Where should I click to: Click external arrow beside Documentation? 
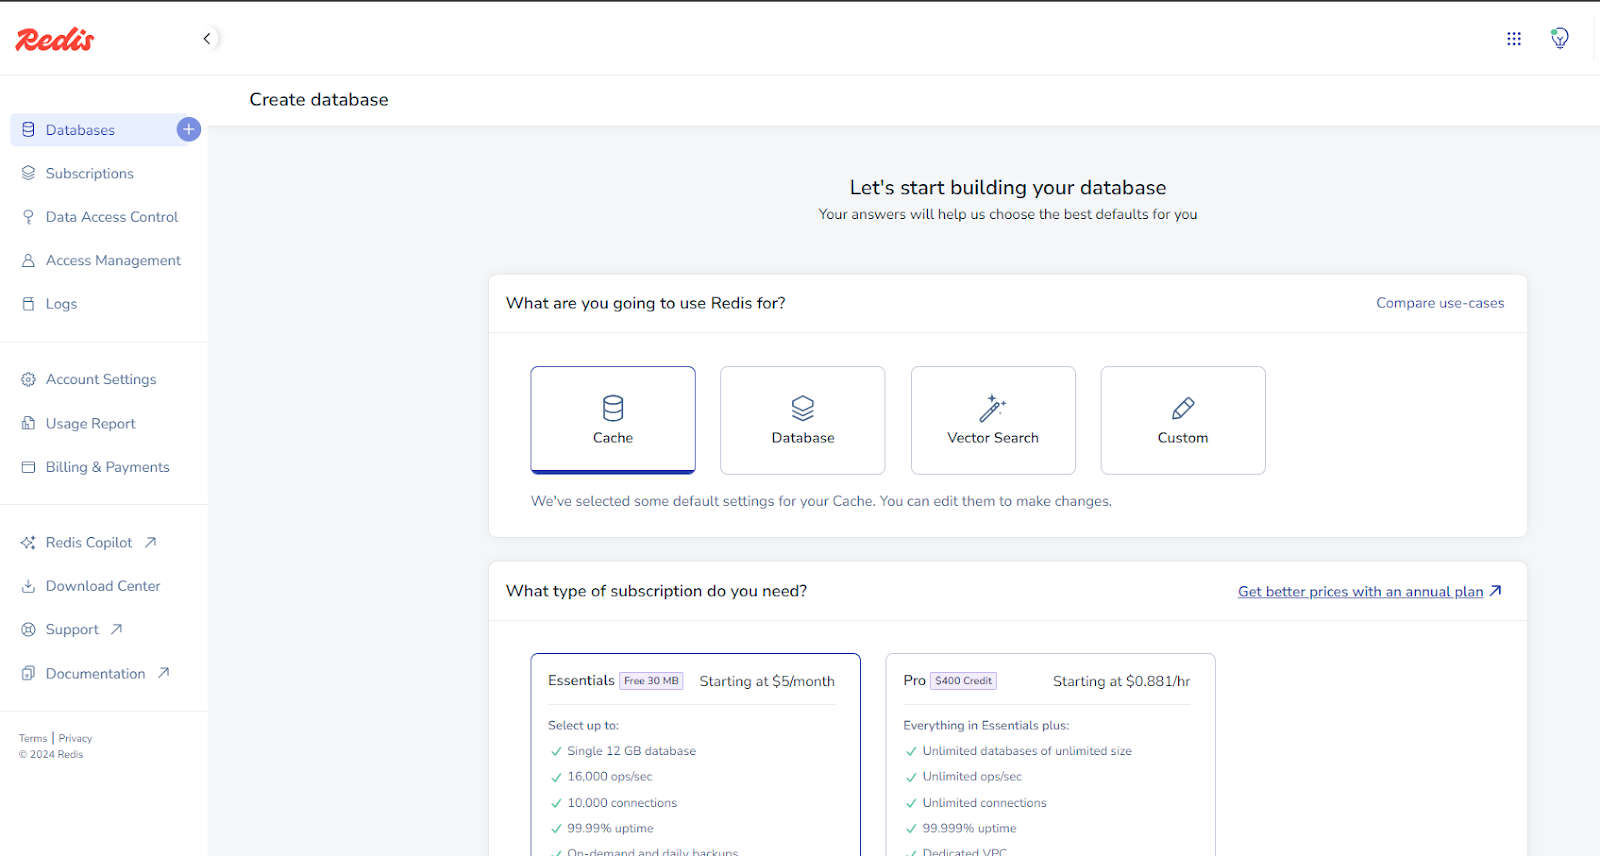163,673
